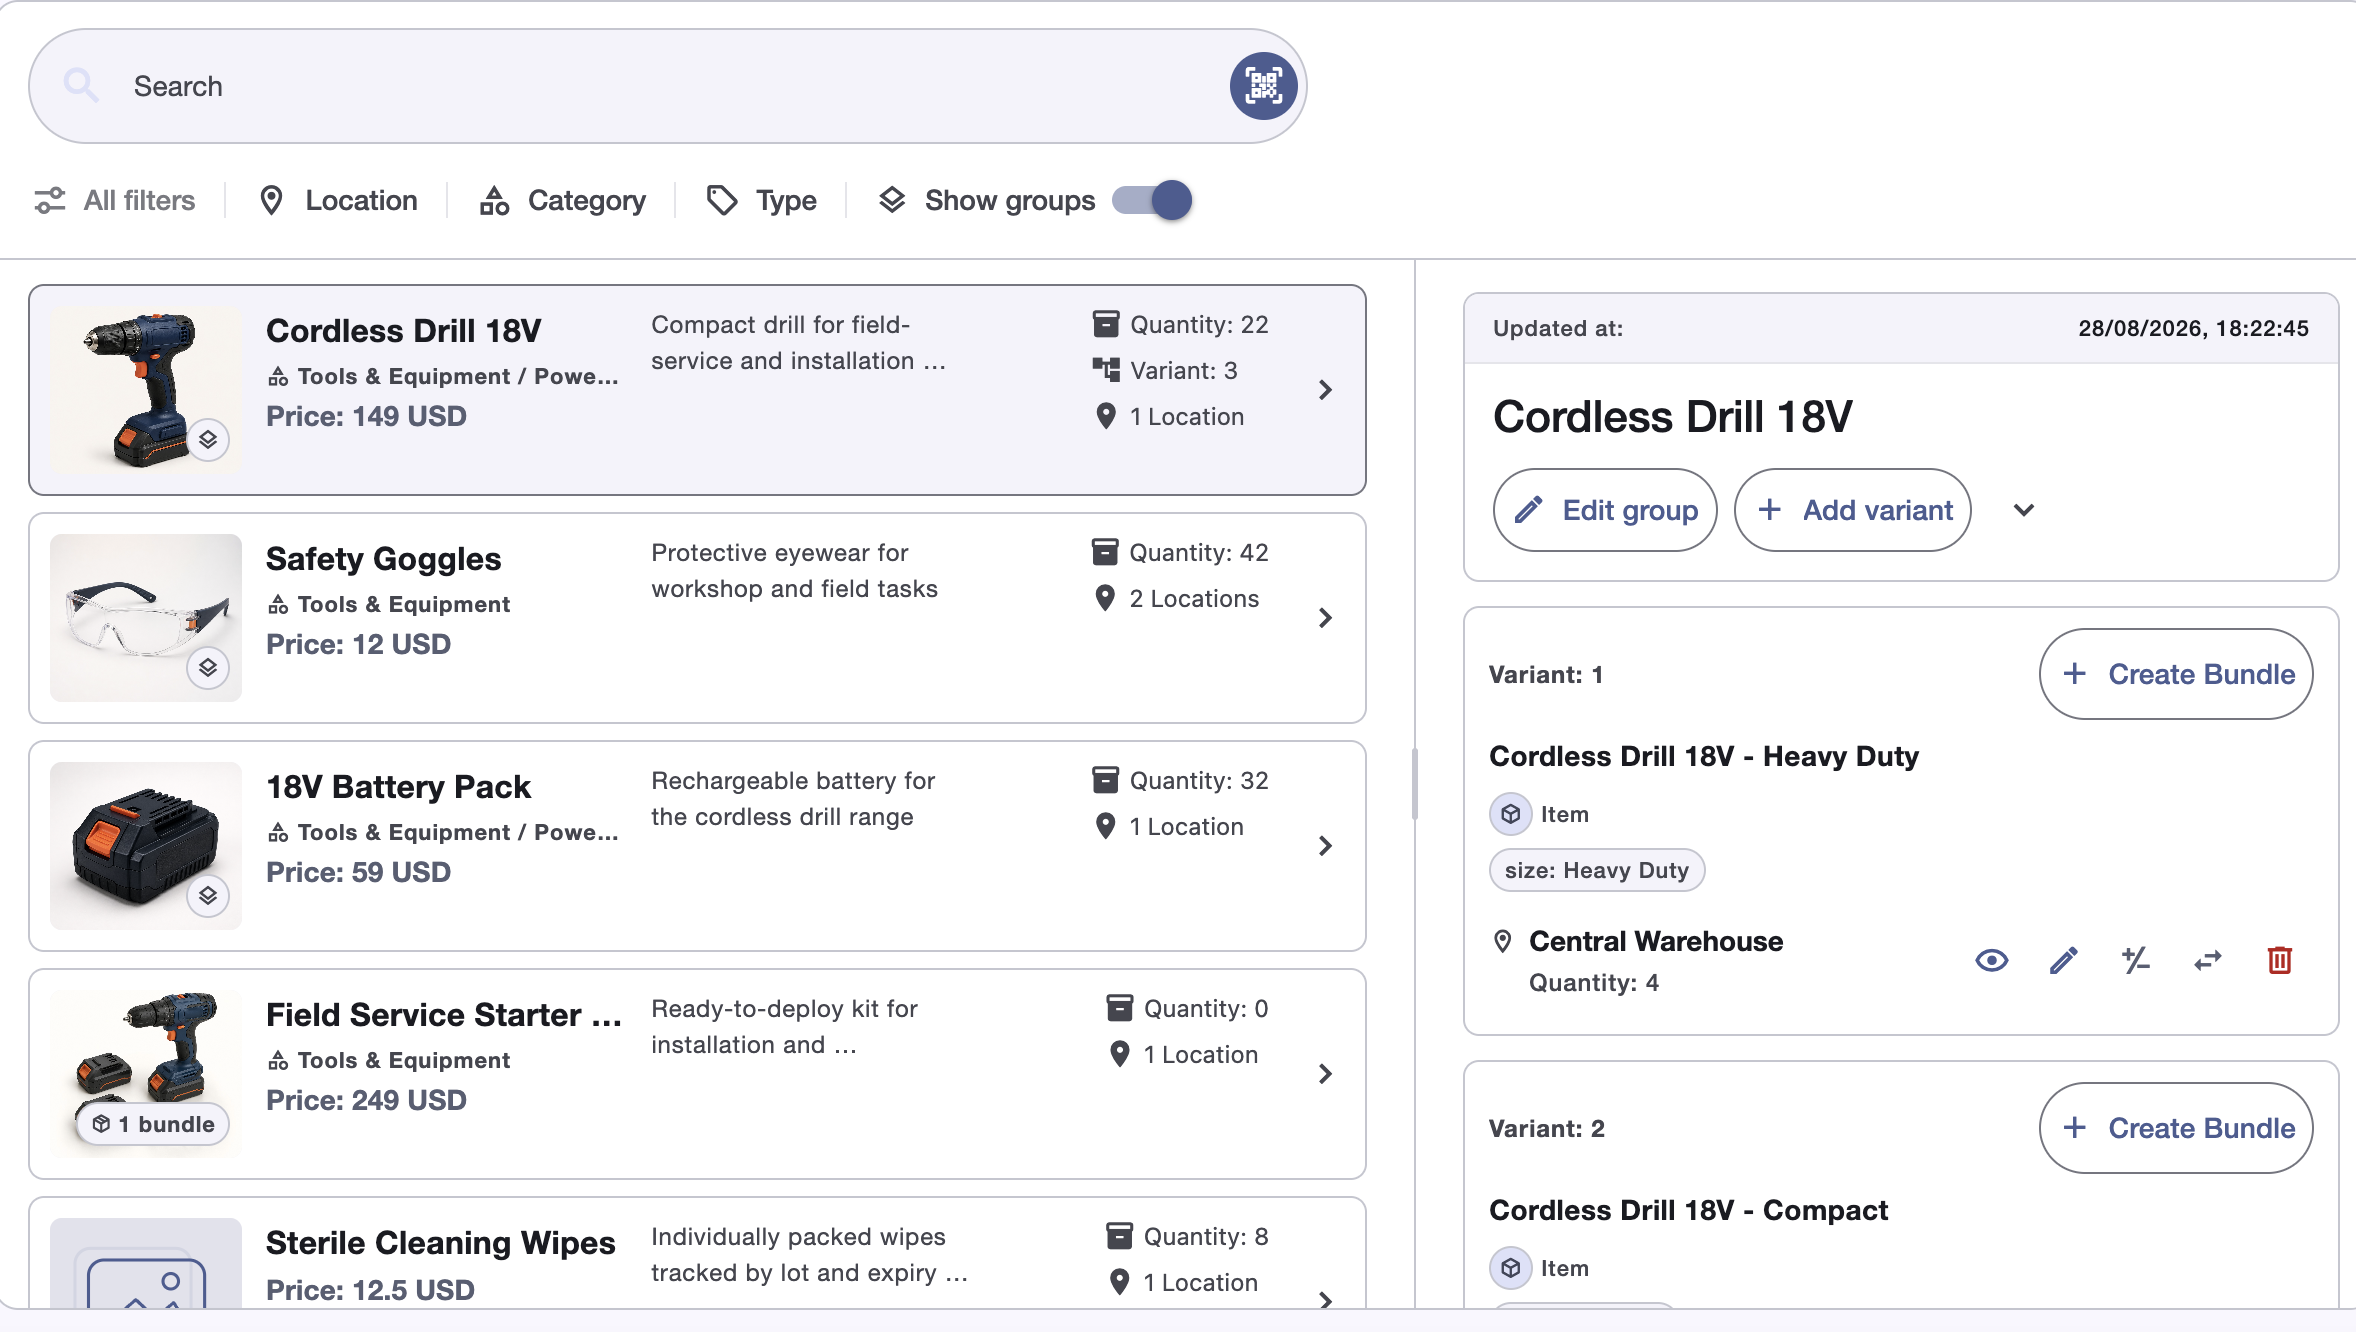The image size is (2356, 1332).
Task: Click the Price: 249 USD text
Action: click(366, 1100)
